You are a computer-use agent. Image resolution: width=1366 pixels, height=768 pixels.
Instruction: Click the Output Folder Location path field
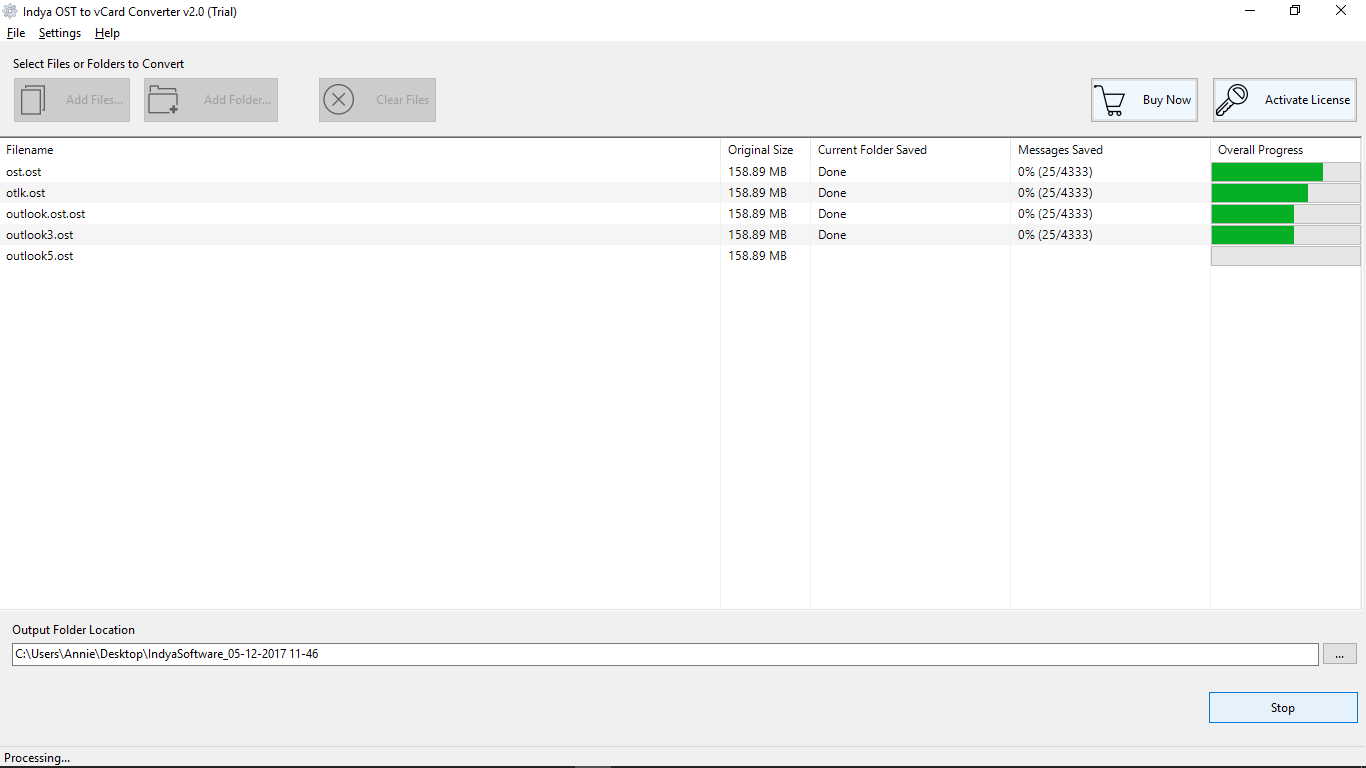tap(665, 654)
